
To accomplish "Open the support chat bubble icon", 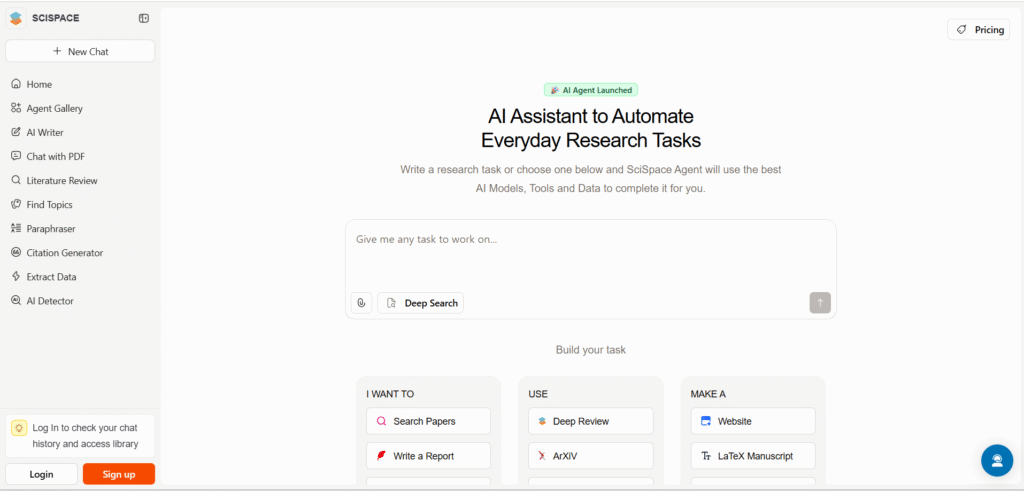I will (x=996, y=460).
